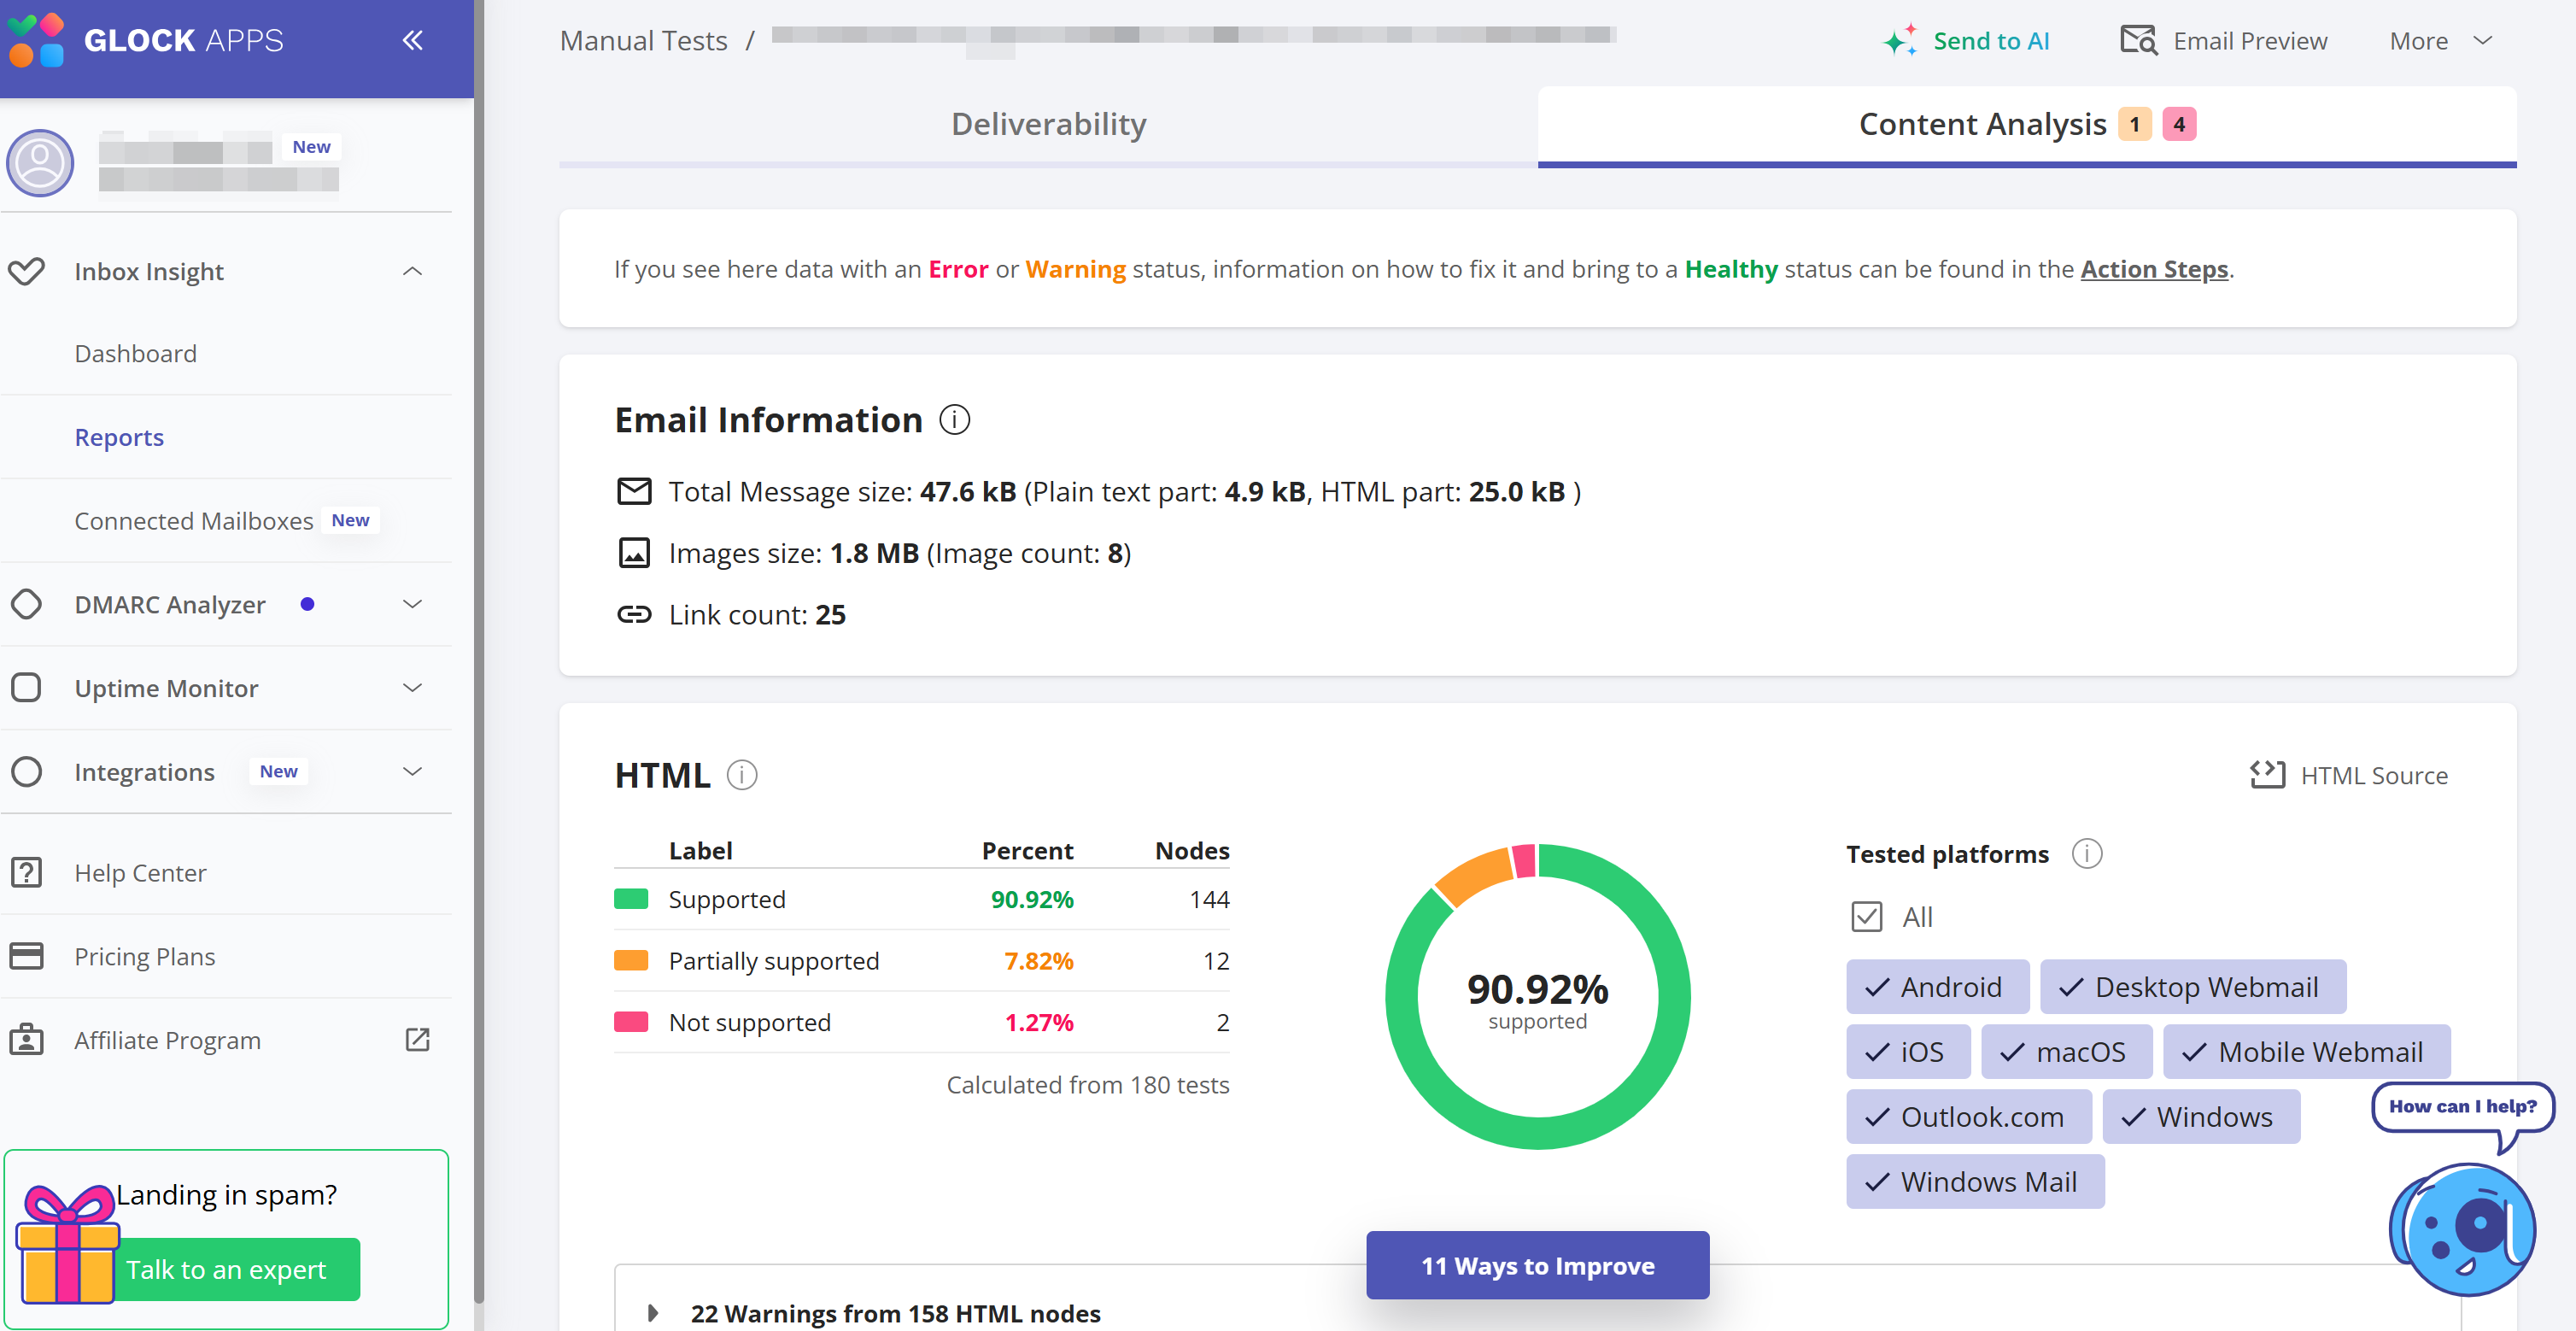Toggle the iOS platform filter
Screen dimensions: 2576x1331
(x=1907, y=1052)
